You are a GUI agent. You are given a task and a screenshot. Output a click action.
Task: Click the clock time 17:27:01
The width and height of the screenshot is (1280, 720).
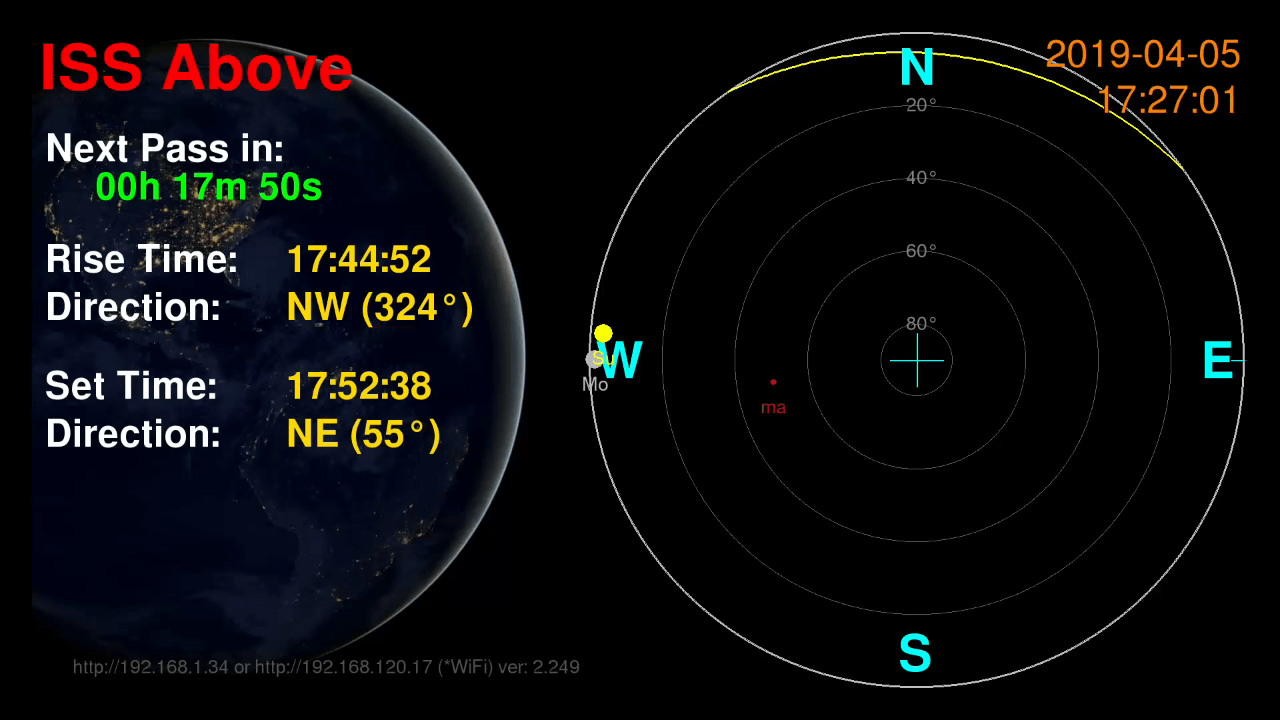tap(1168, 100)
